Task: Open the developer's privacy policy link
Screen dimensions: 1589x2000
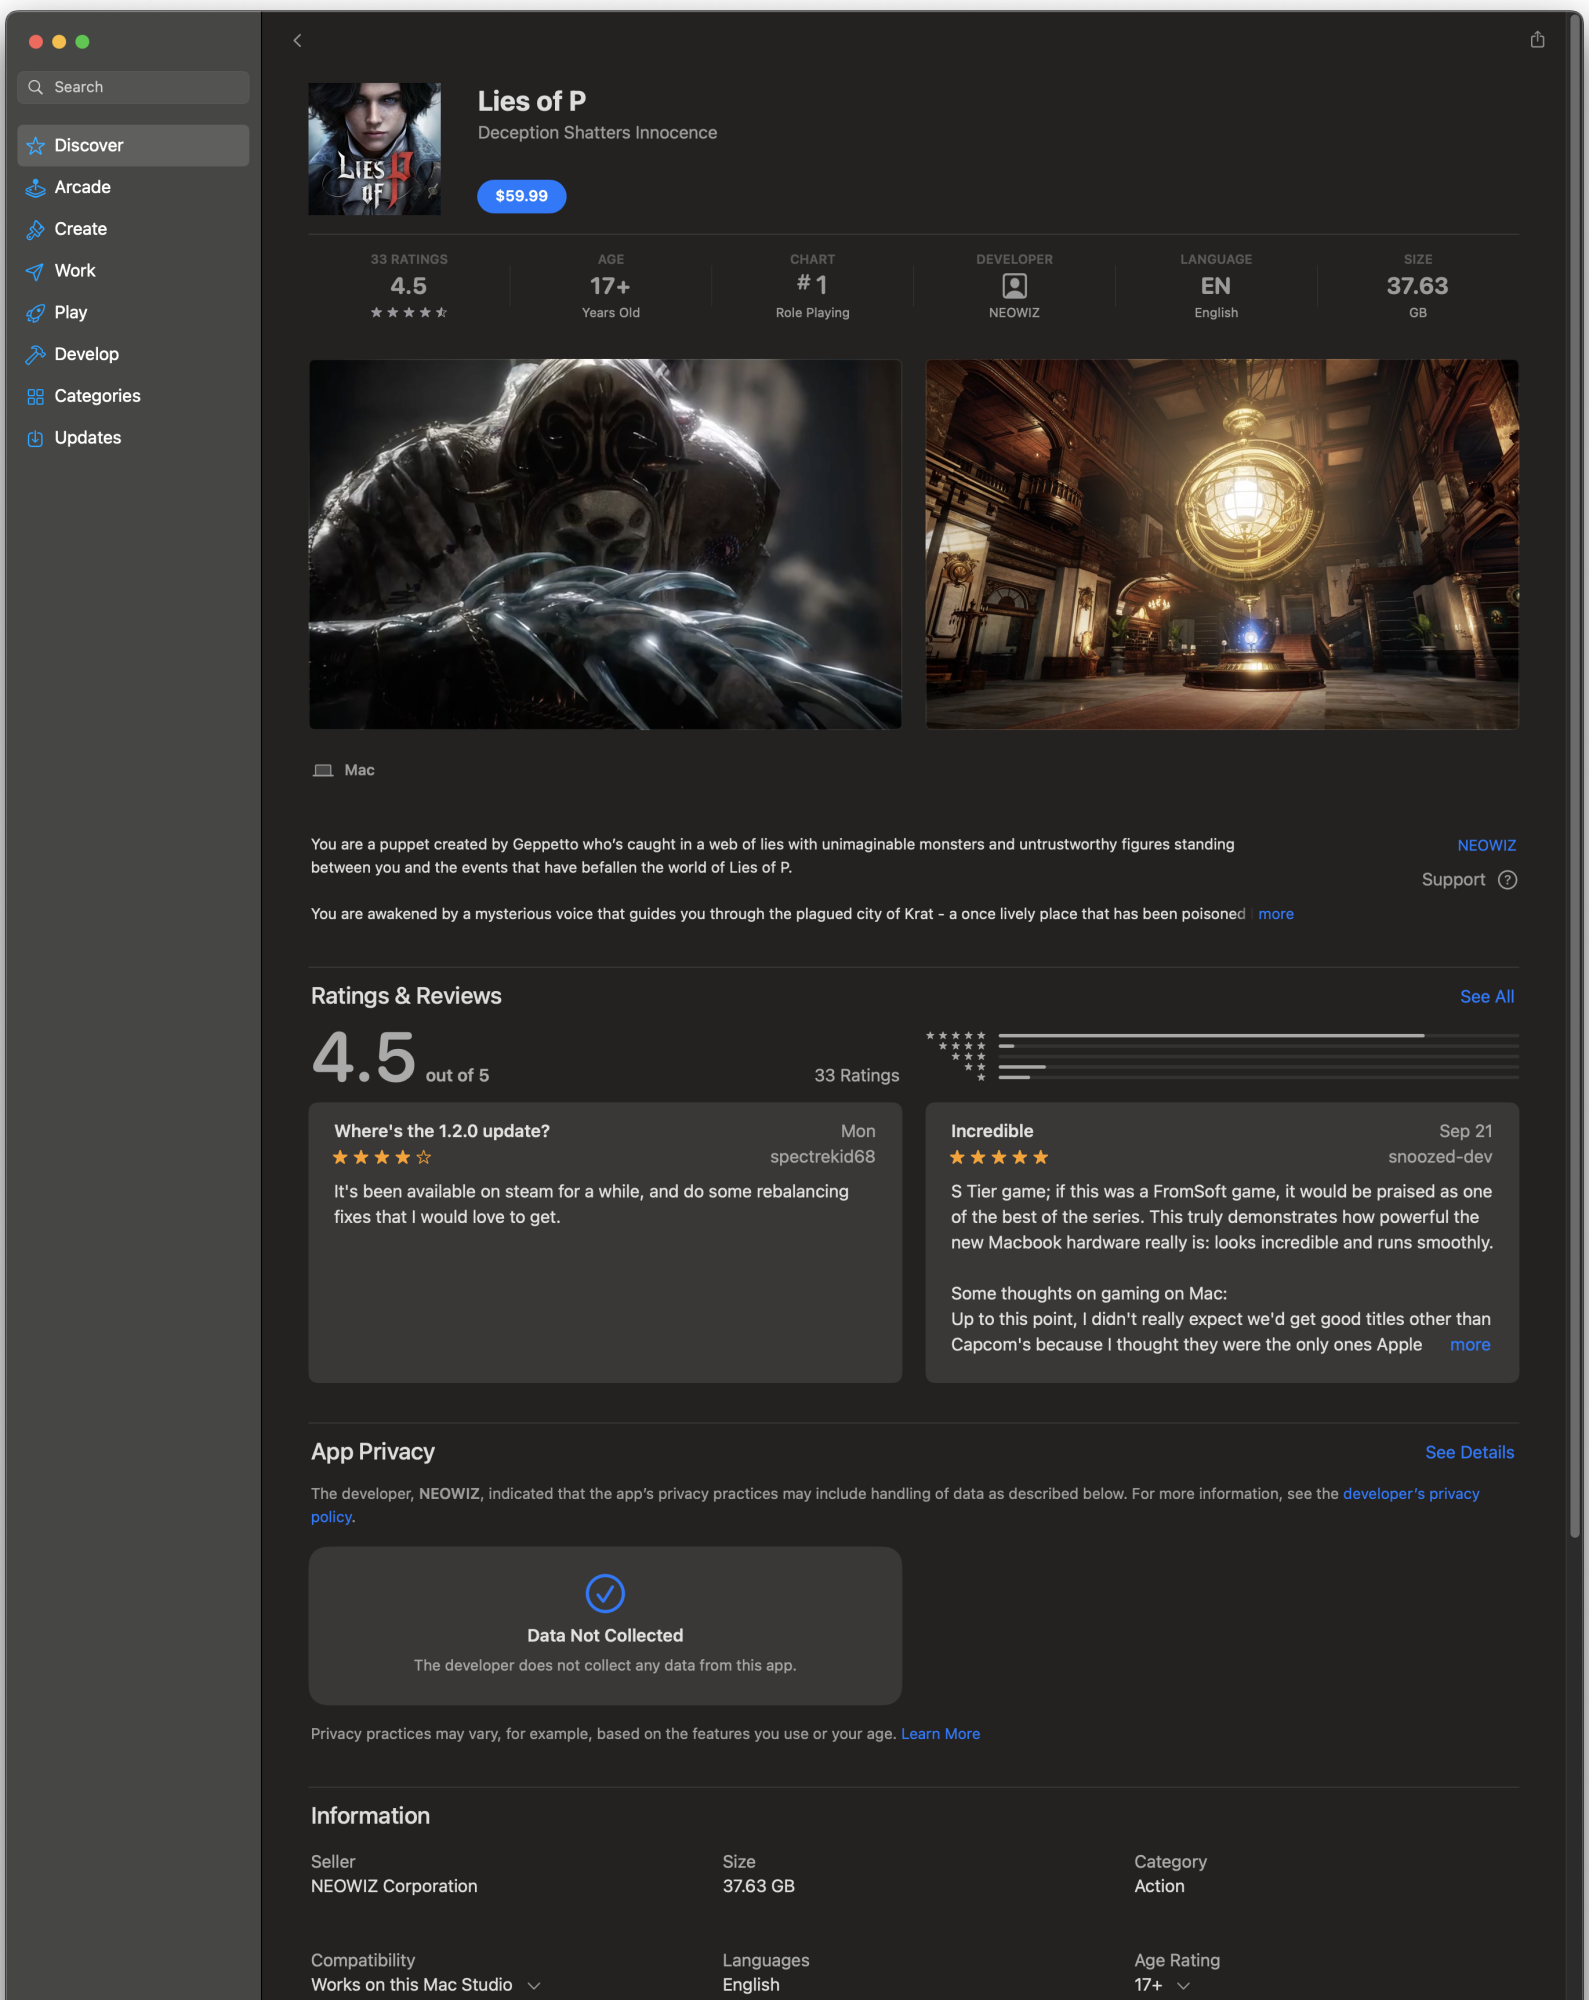Action: (1410, 1494)
